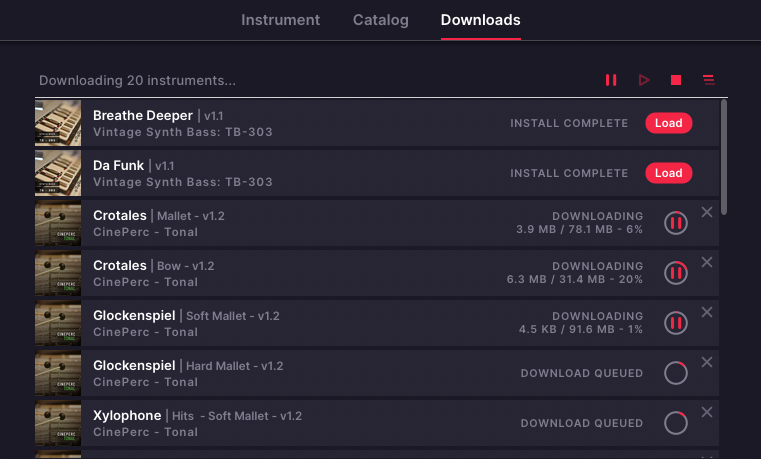
Task: Click '4.5 KB / 91.6 MB - 1%' progress text
Action: coord(580,329)
